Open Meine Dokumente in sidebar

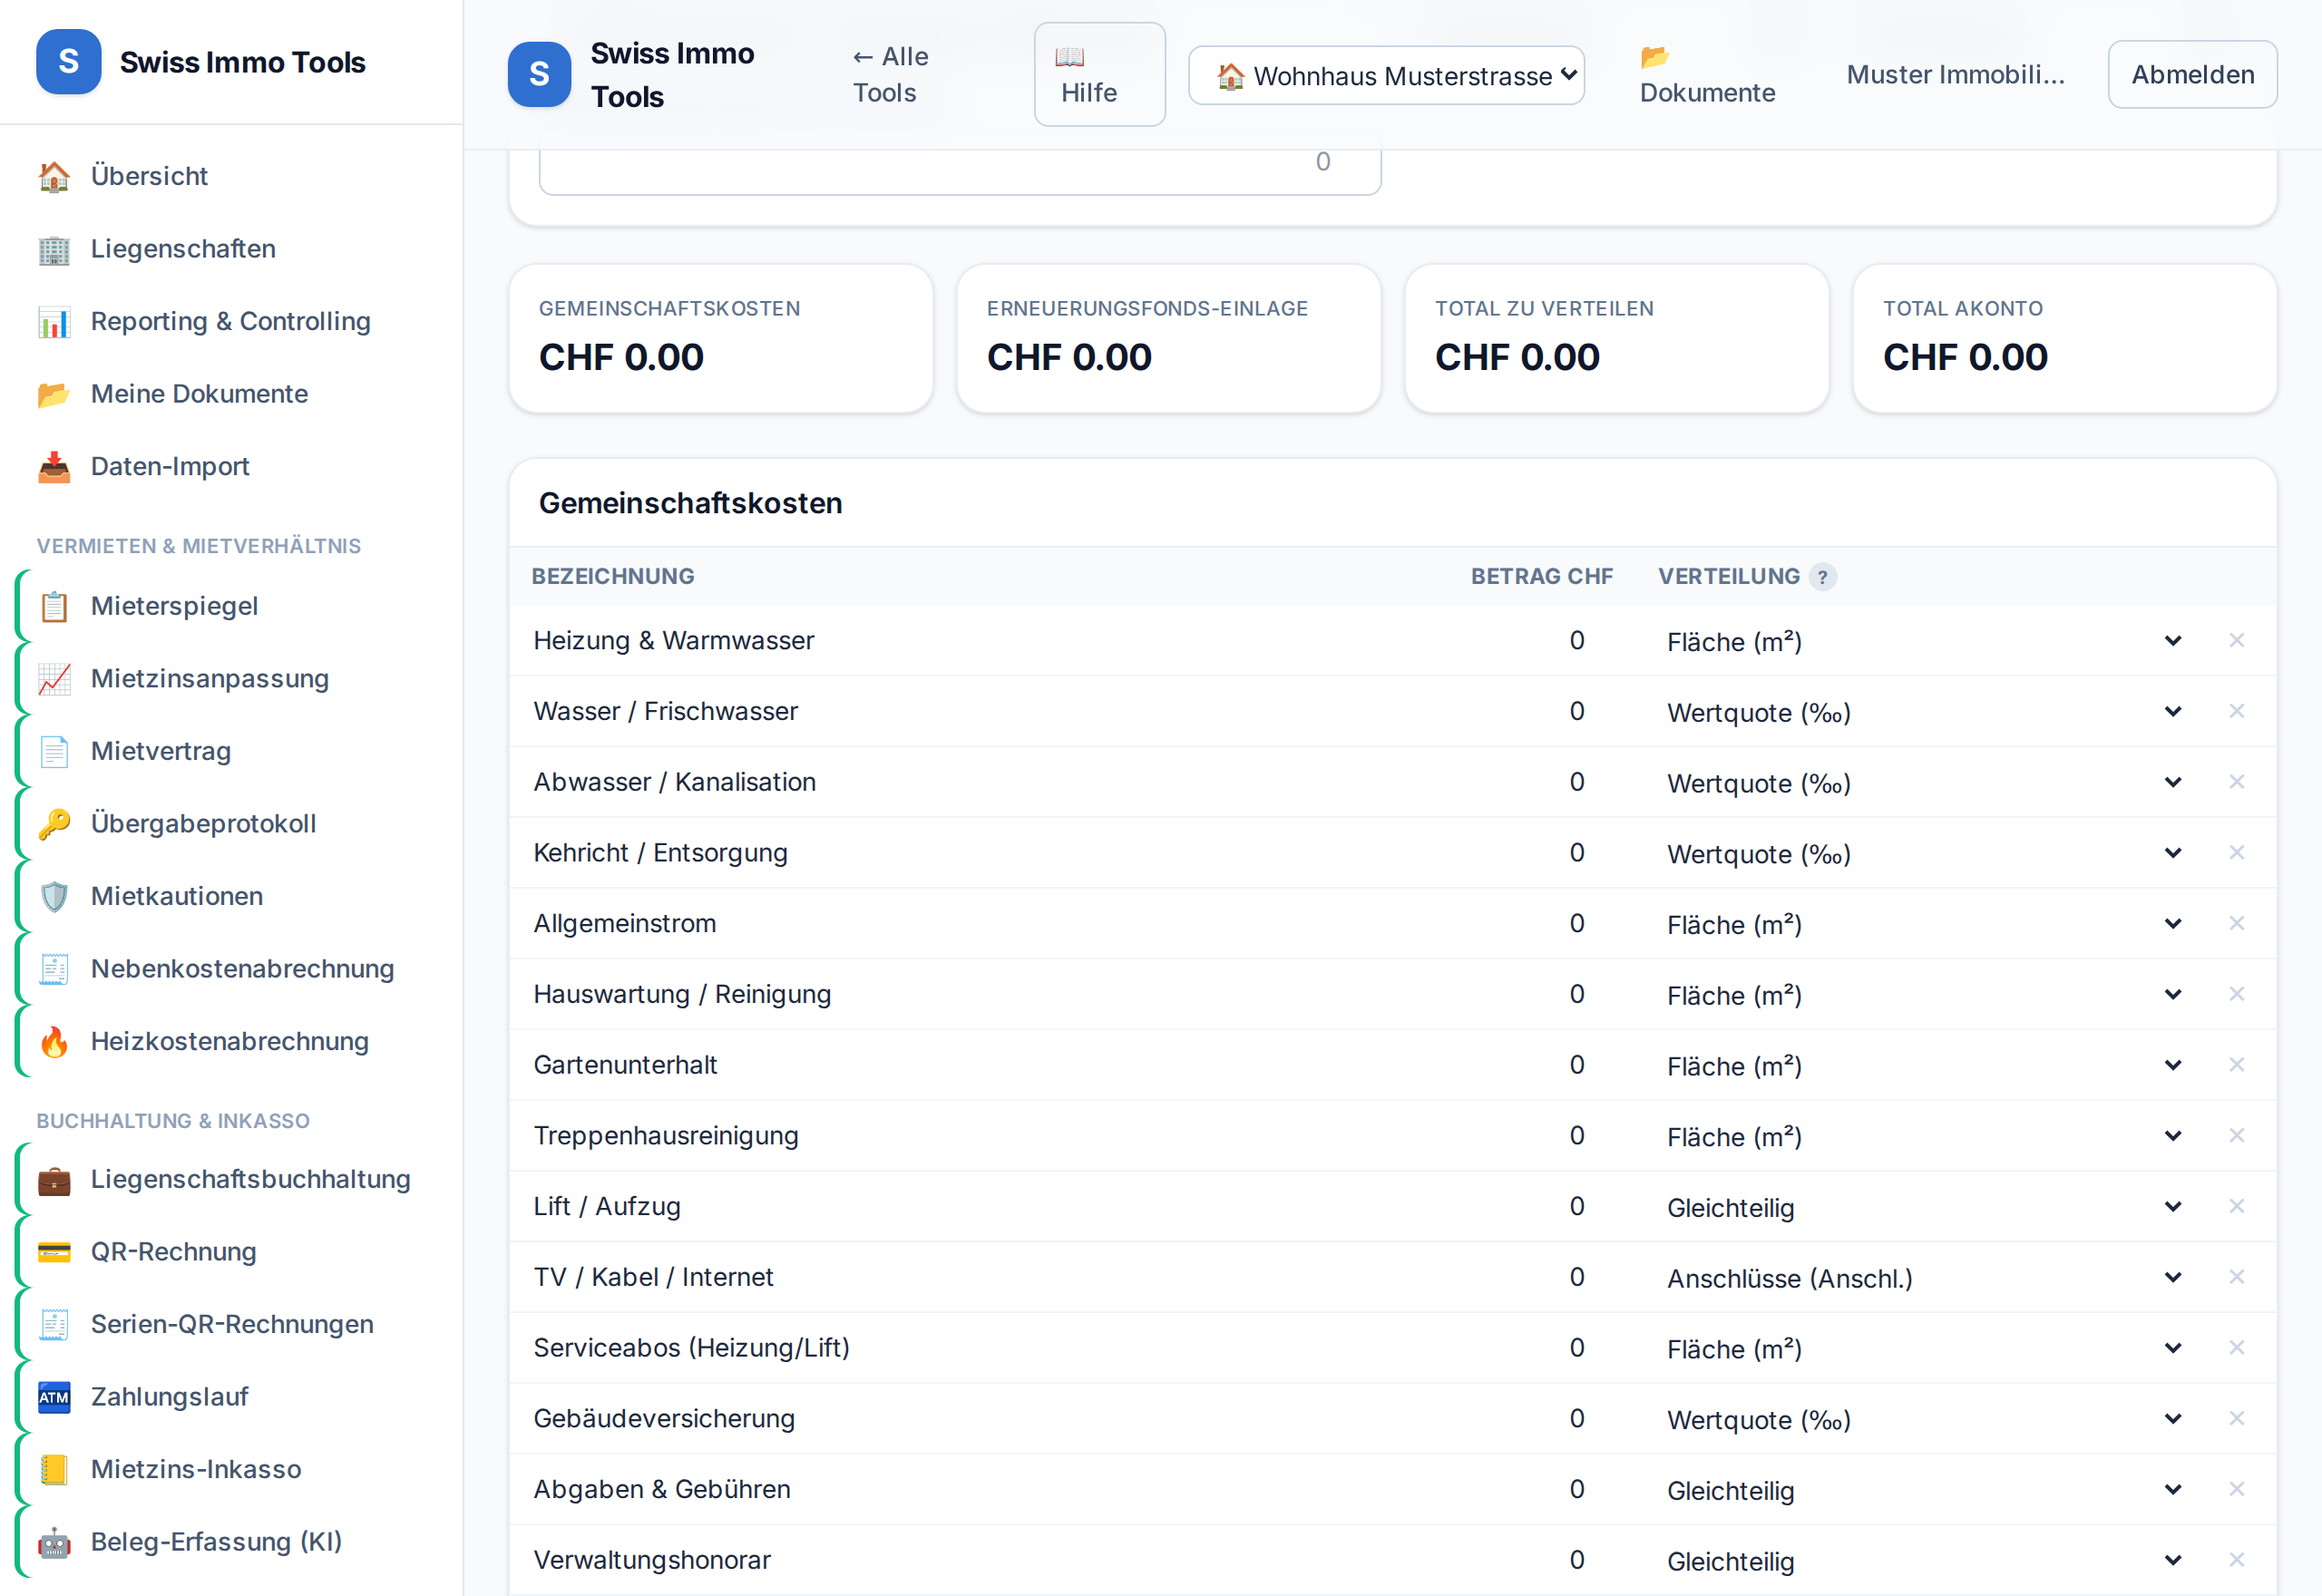[x=231, y=394]
